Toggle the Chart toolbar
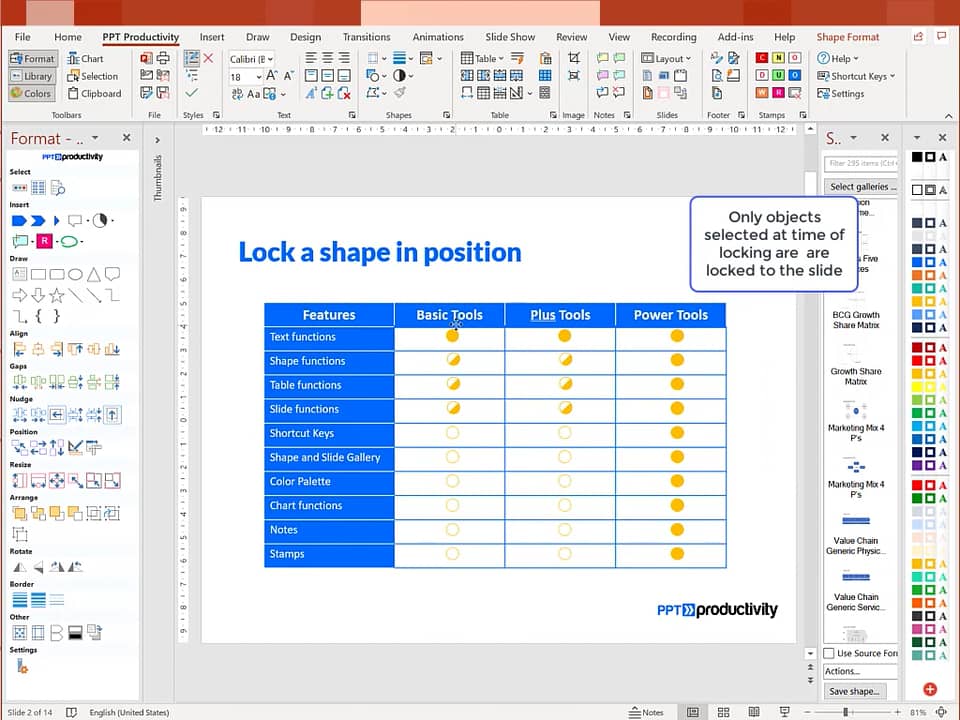This screenshot has width=960, height=720. (x=85, y=59)
